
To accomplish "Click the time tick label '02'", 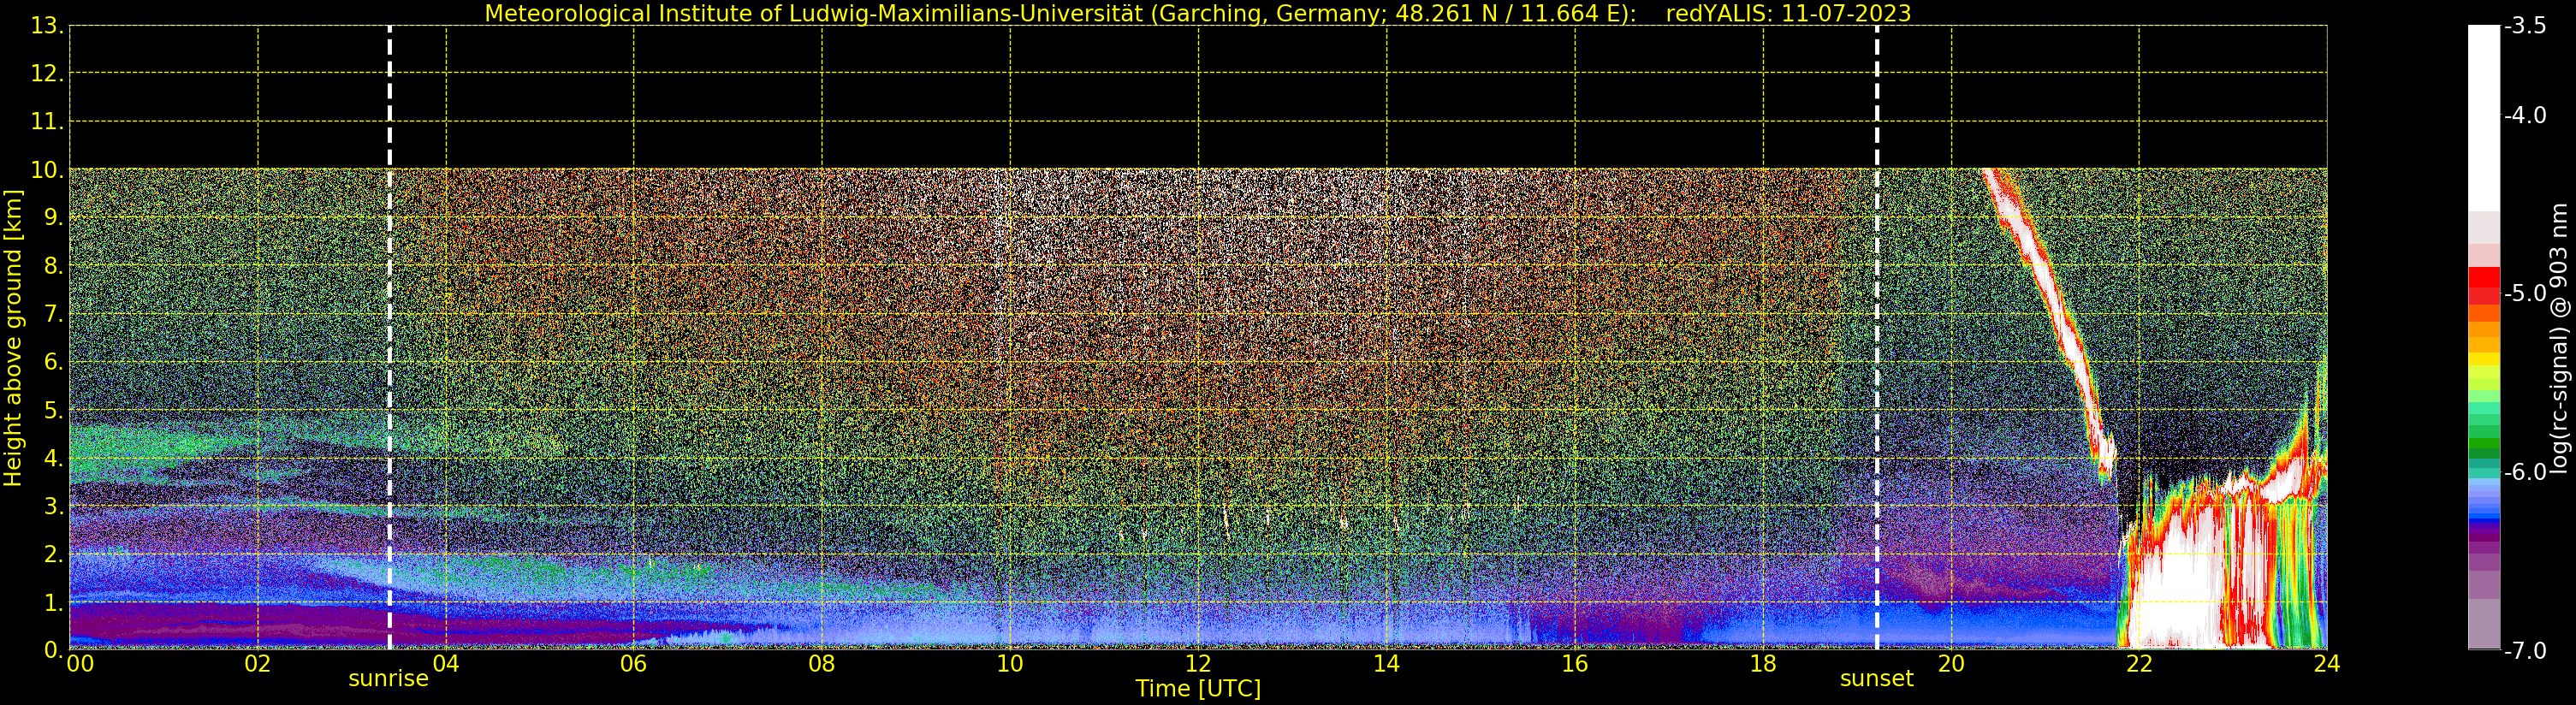I will click(x=258, y=663).
